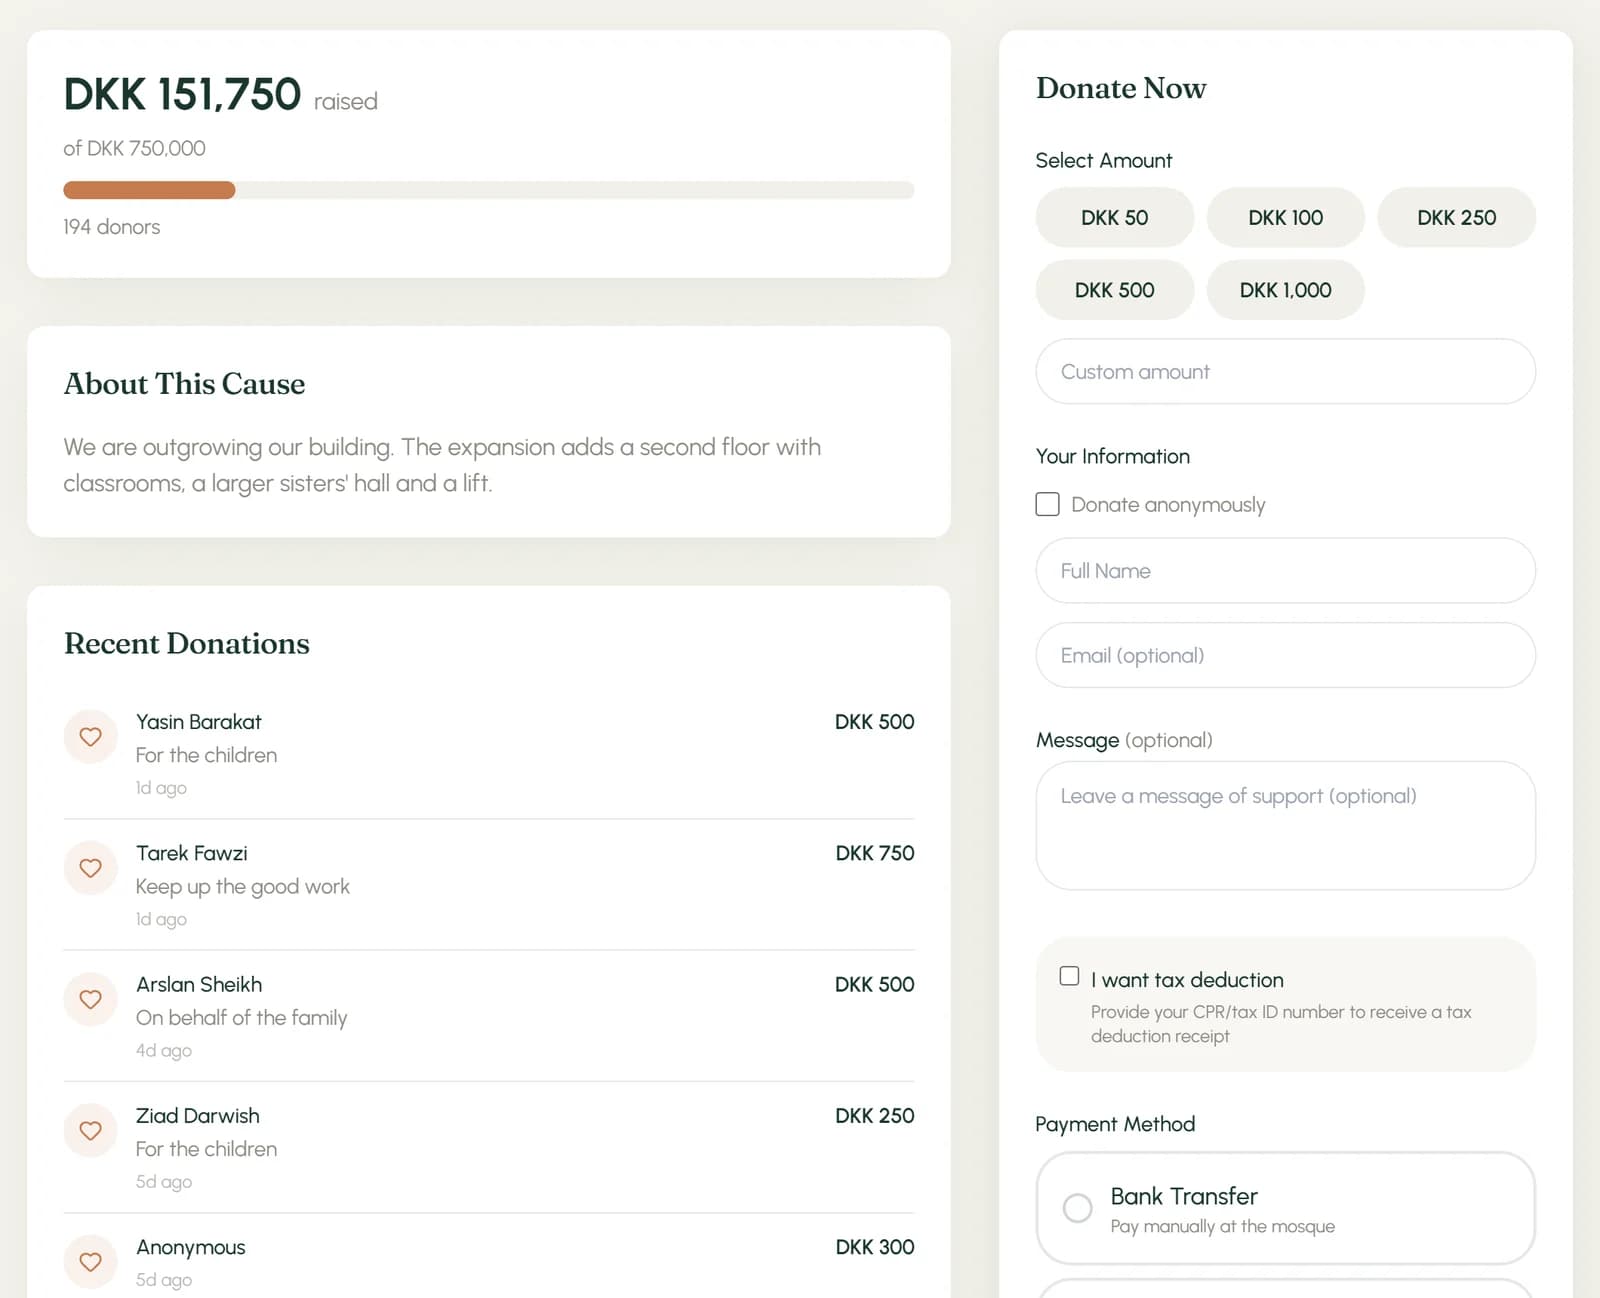Click the donor name Yasin Barakat
The image size is (1600, 1298).
point(199,722)
